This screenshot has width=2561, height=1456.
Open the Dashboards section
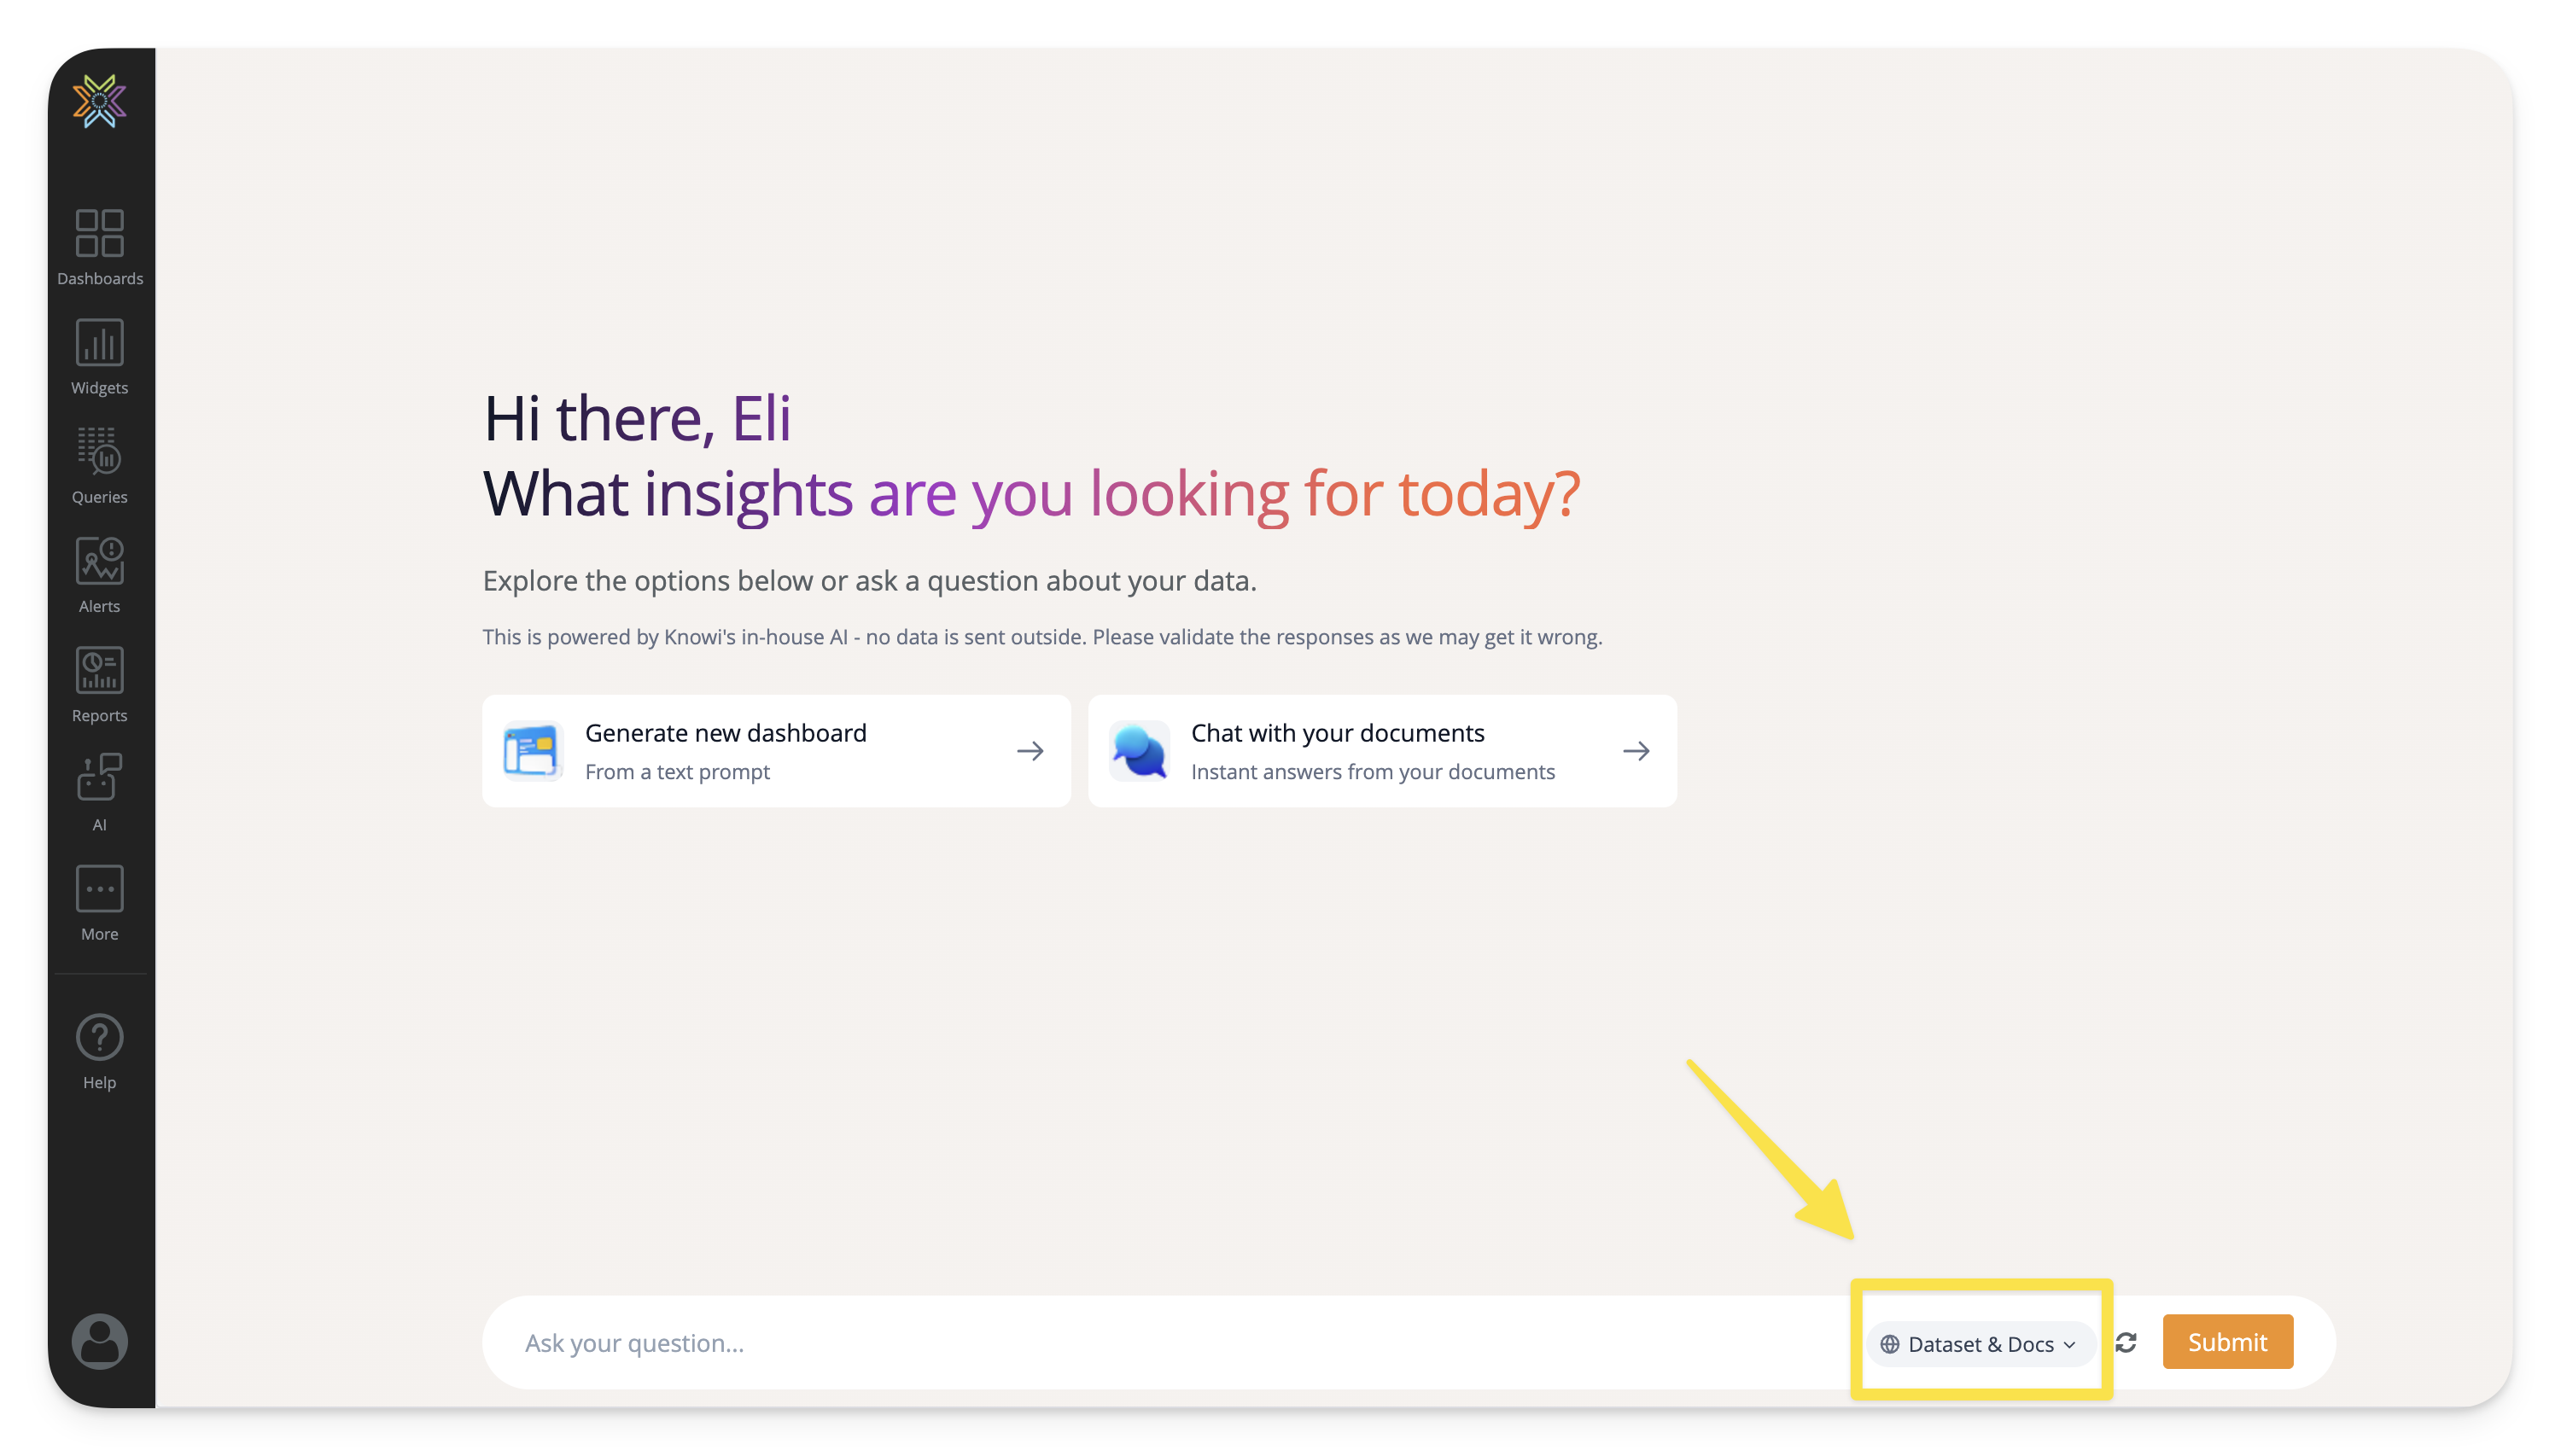(x=99, y=247)
